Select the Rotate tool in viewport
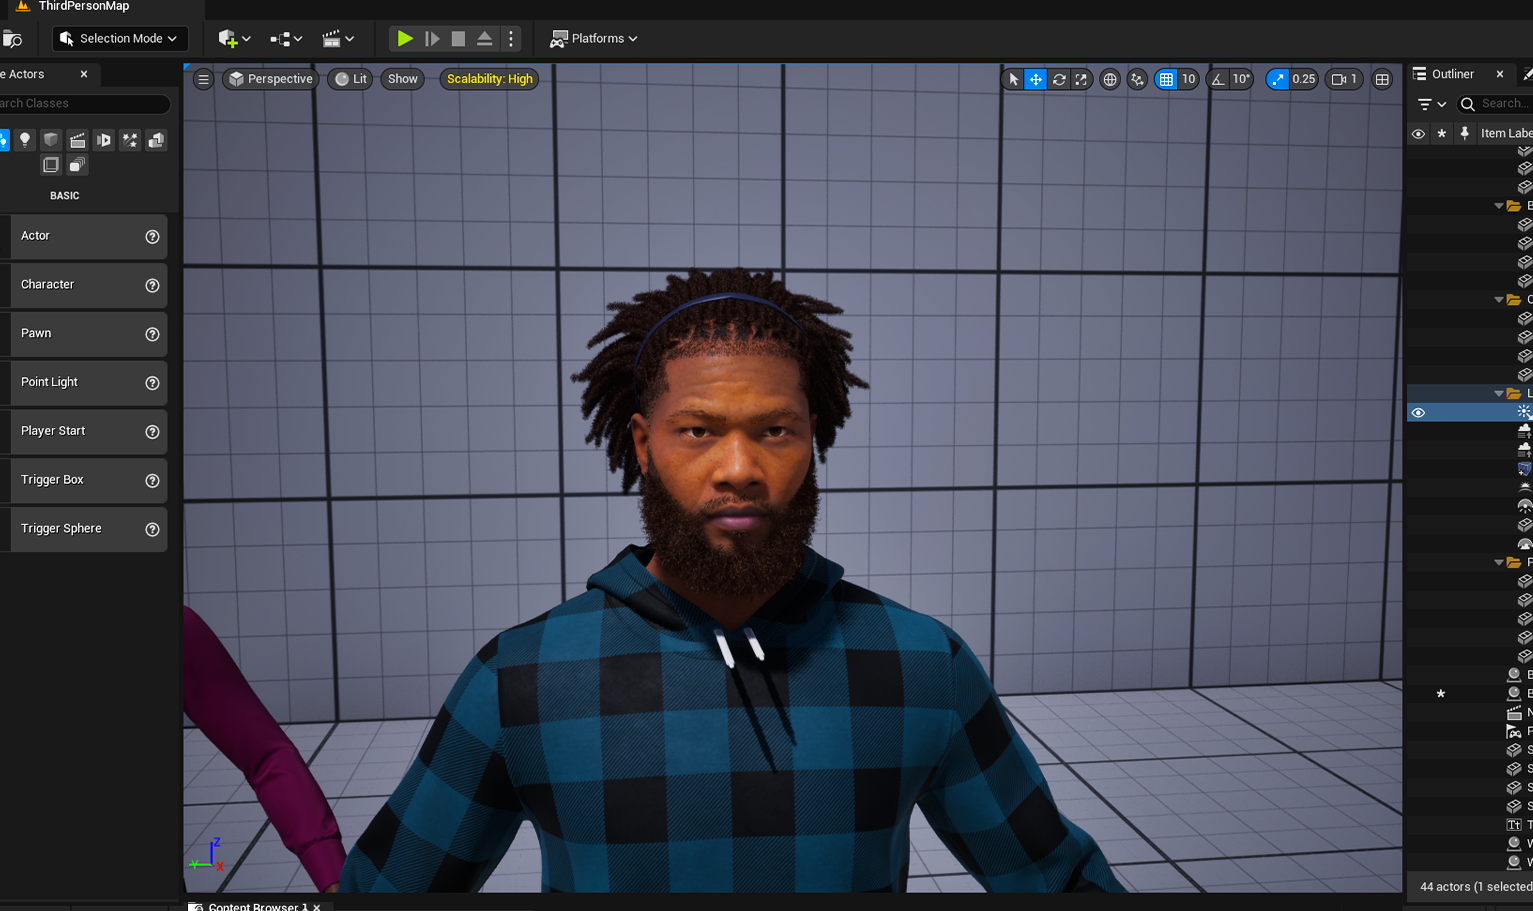 pos(1059,79)
